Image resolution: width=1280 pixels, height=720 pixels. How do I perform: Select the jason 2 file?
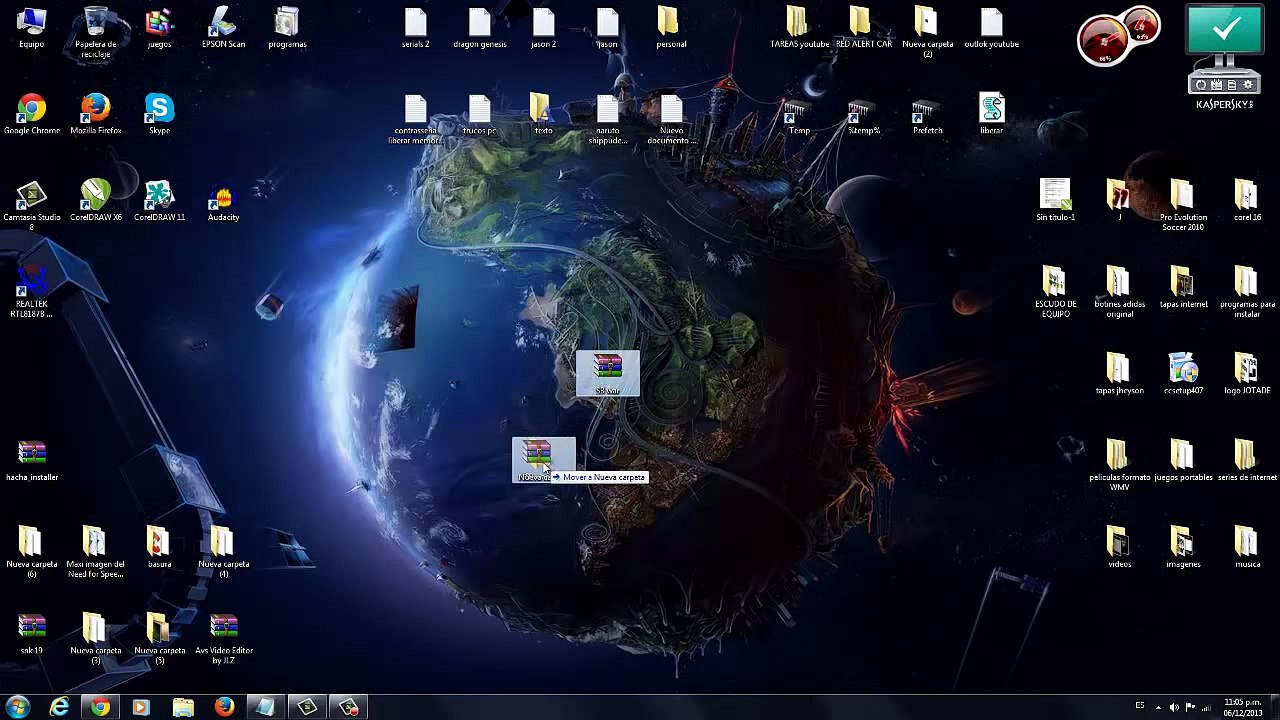543,28
